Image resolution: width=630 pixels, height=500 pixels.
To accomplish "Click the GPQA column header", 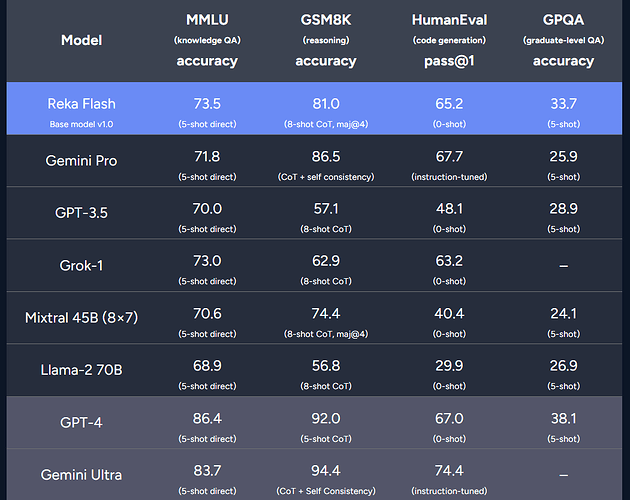I will (x=563, y=20).
